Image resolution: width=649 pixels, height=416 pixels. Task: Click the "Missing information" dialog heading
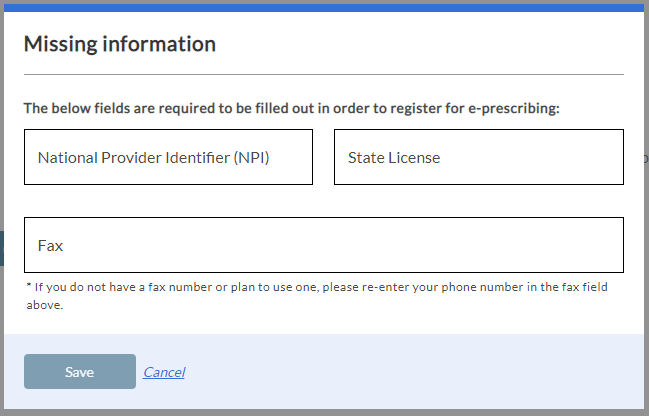pos(120,44)
